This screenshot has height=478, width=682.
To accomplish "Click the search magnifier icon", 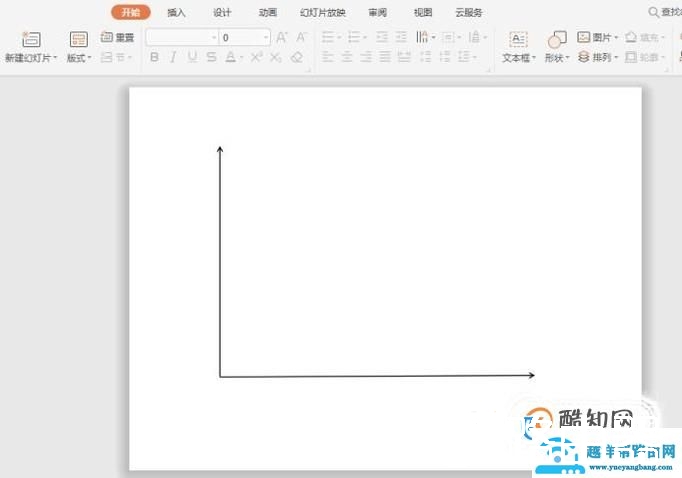I will pyautogui.click(x=653, y=12).
